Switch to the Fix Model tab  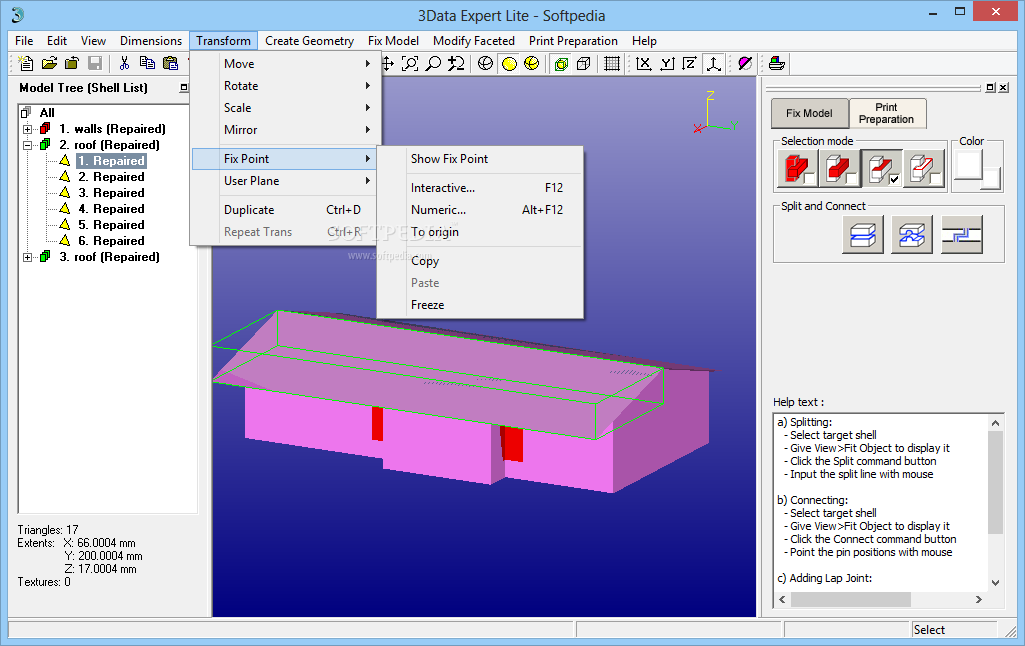coord(809,113)
